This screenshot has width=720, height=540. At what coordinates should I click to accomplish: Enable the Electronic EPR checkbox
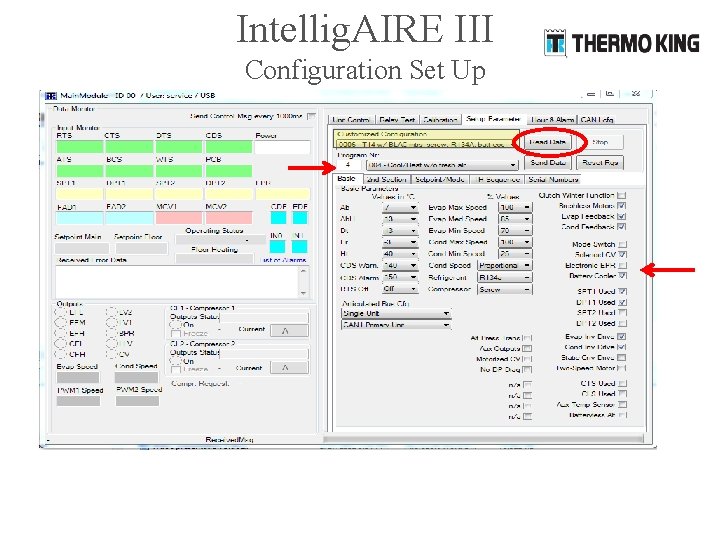point(622,265)
